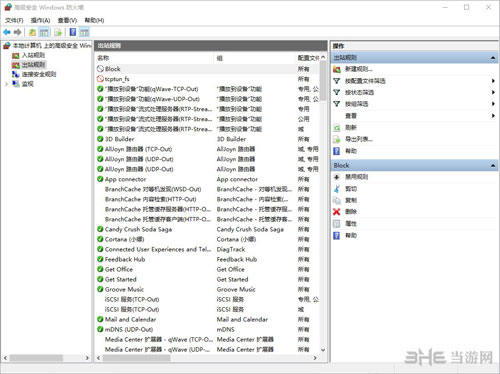Viewport: 500px width, 374px height.
Task: Collapse the Block section in Actions pane
Action: click(493, 166)
